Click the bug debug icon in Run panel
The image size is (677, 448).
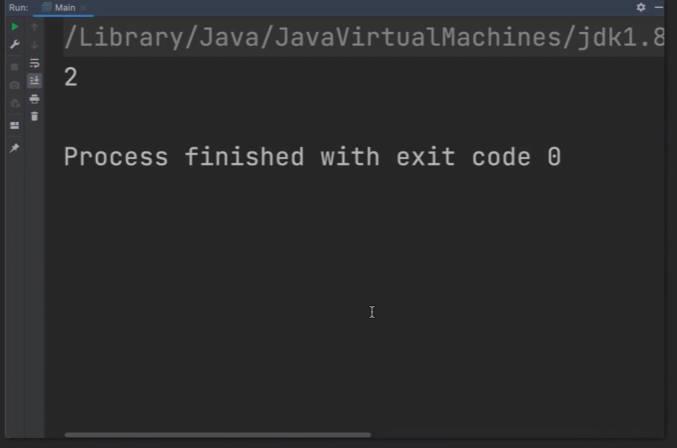coord(14,103)
